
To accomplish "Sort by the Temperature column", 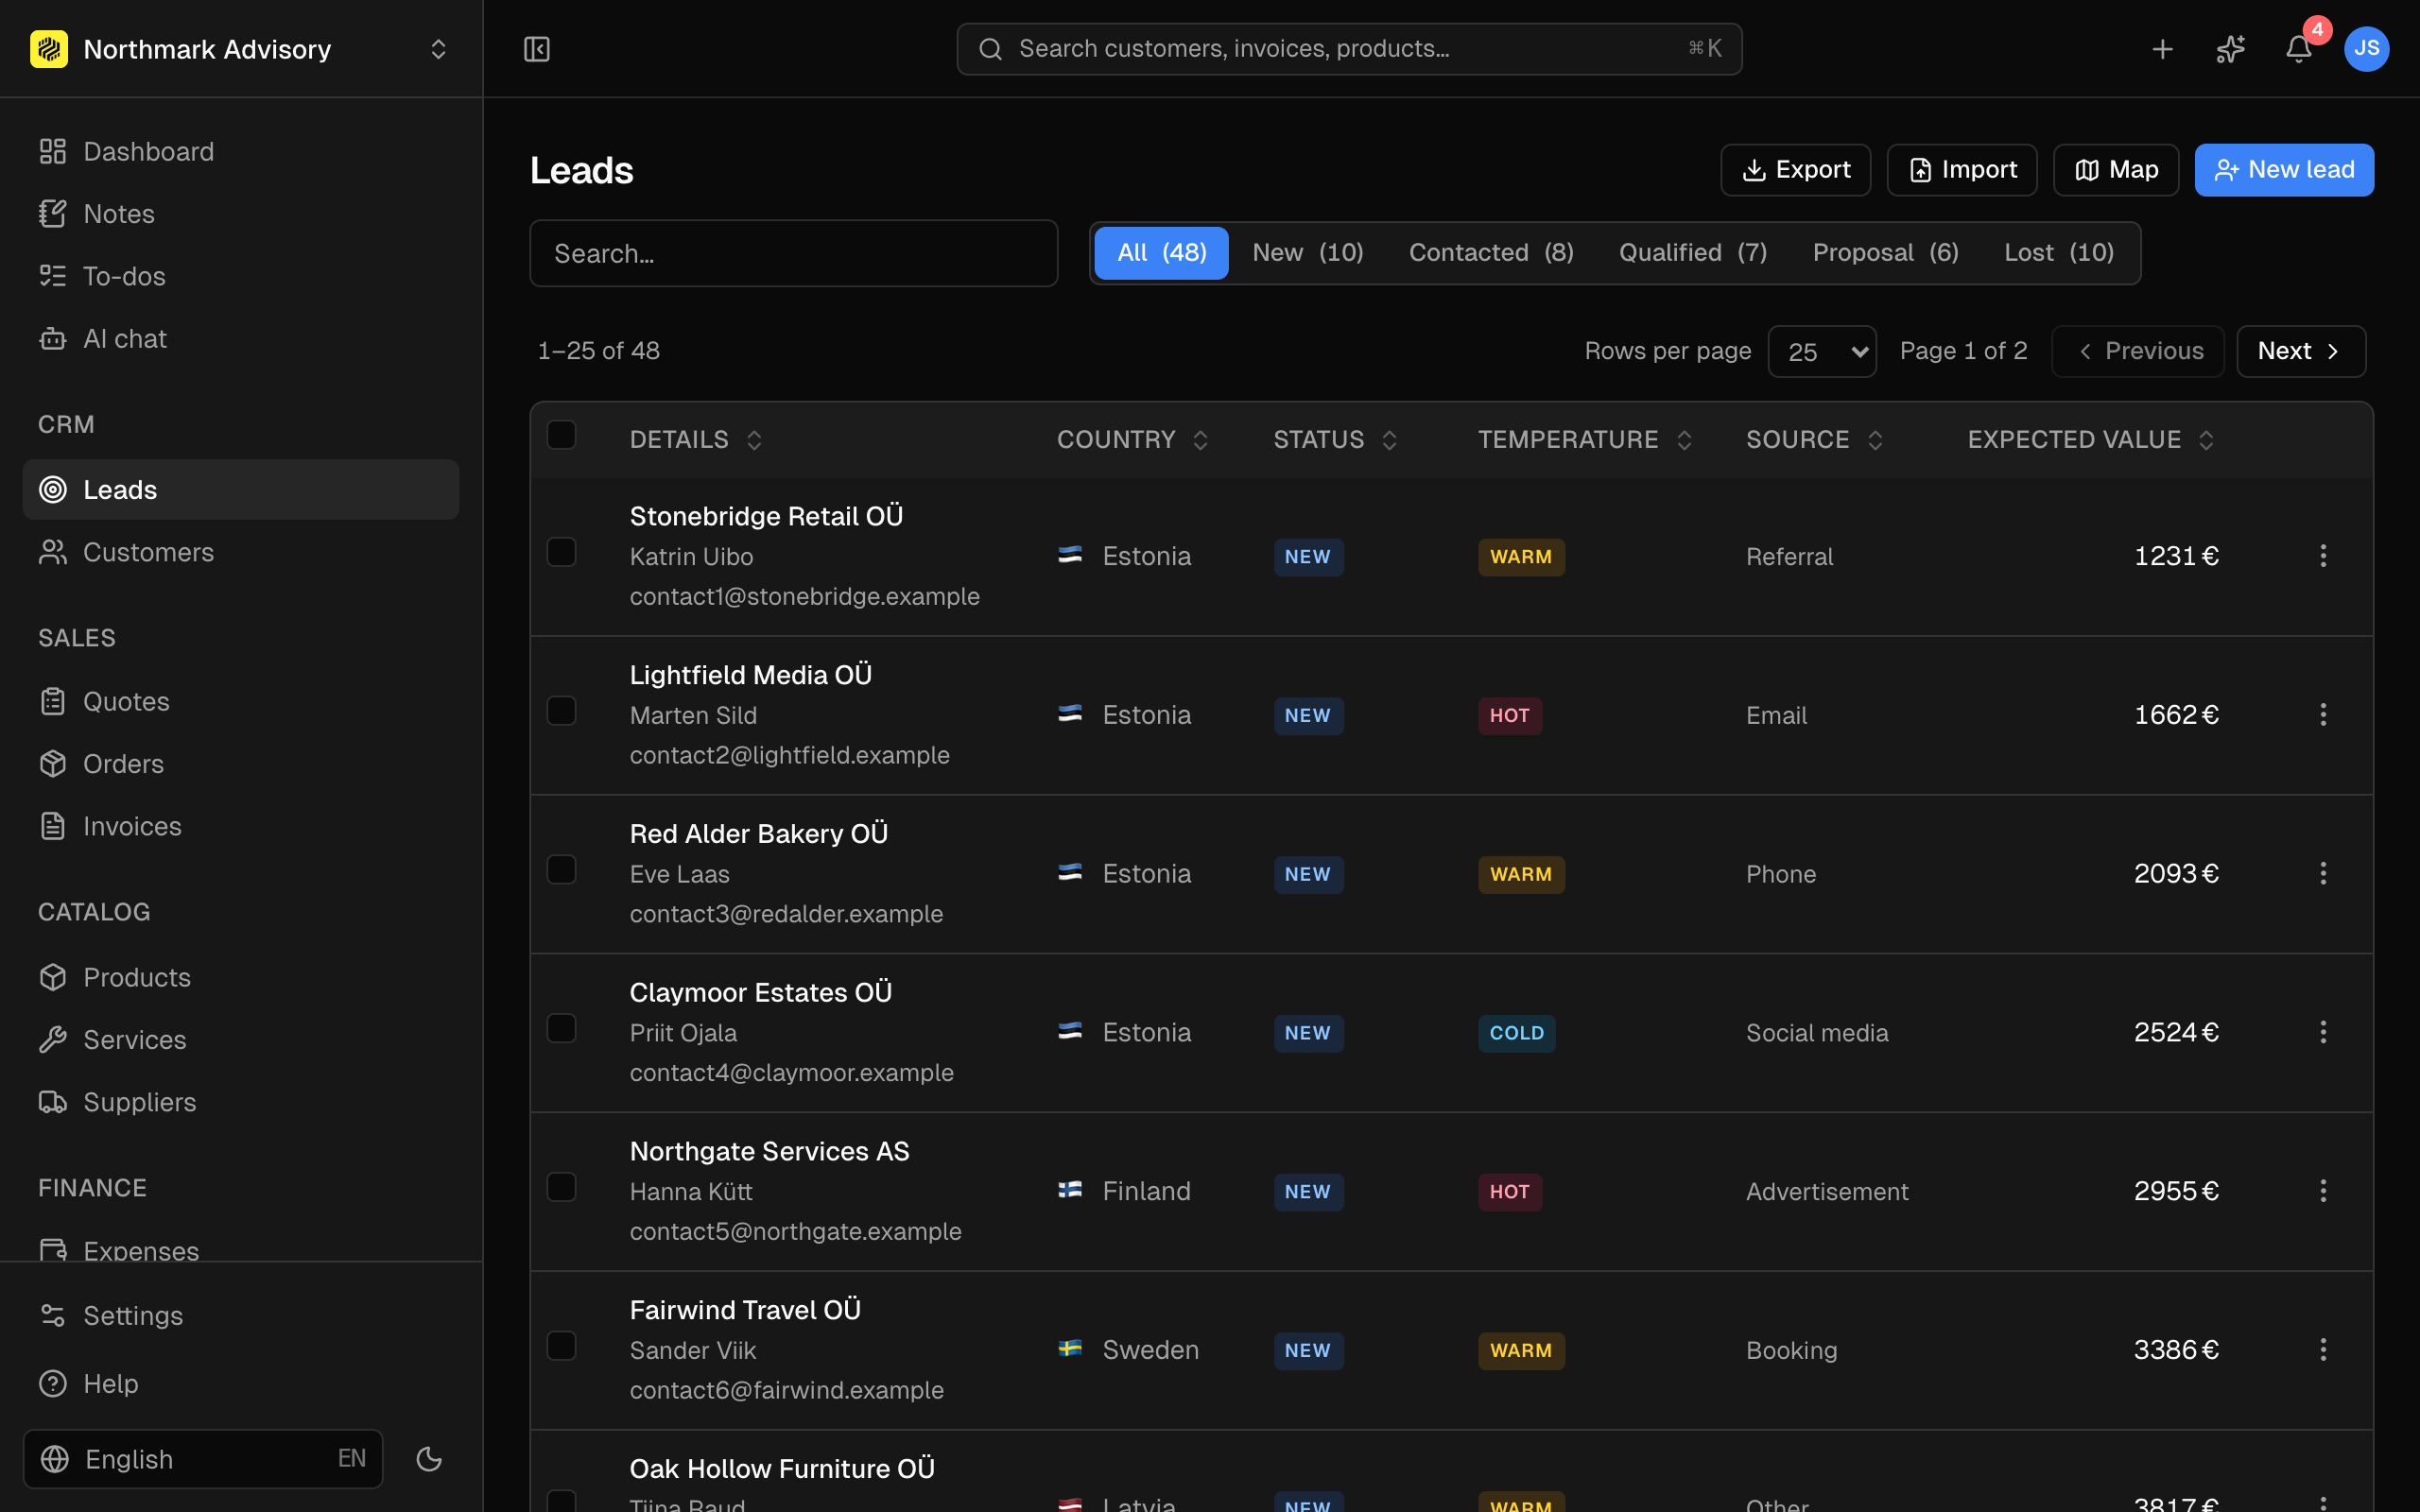I will (1585, 440).
